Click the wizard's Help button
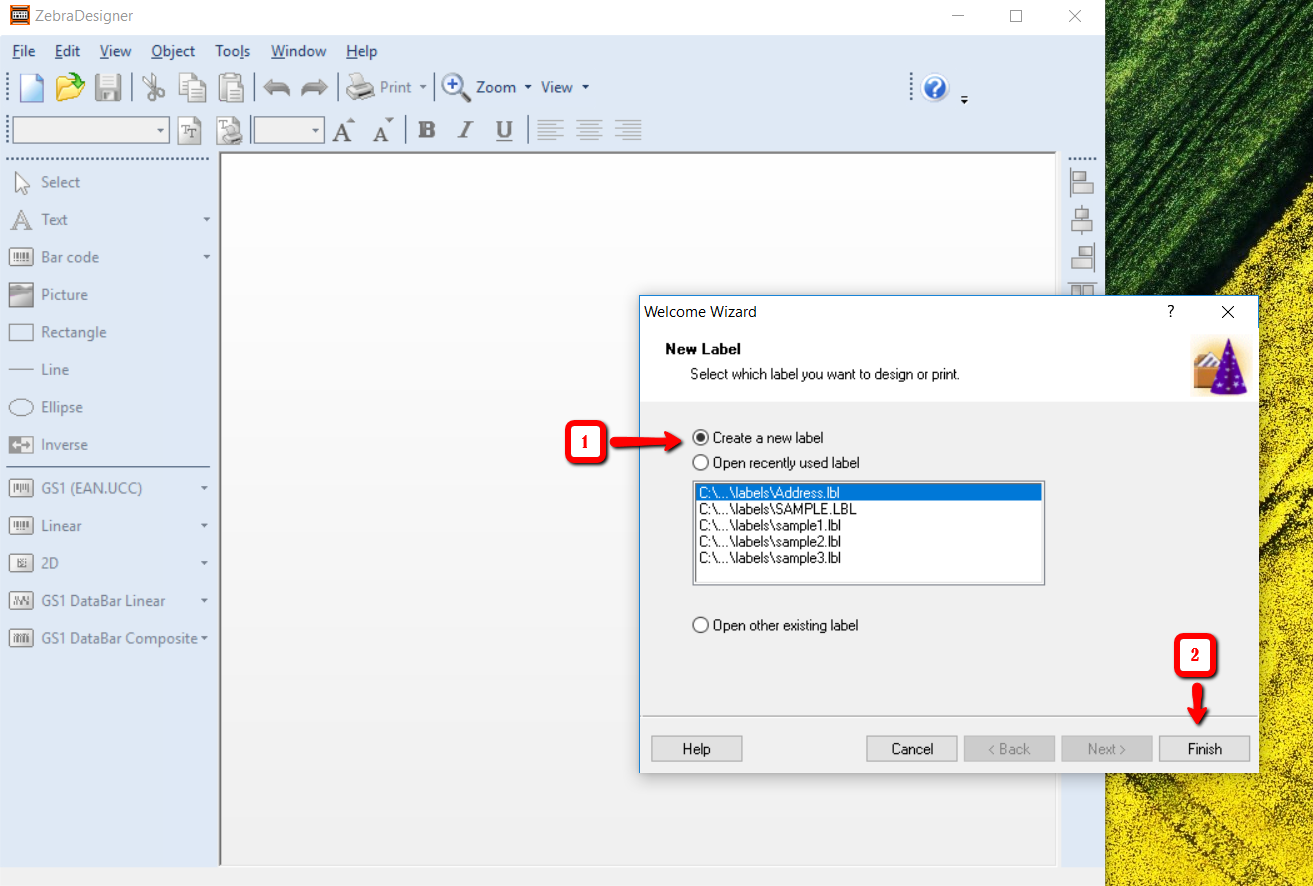 697,749
